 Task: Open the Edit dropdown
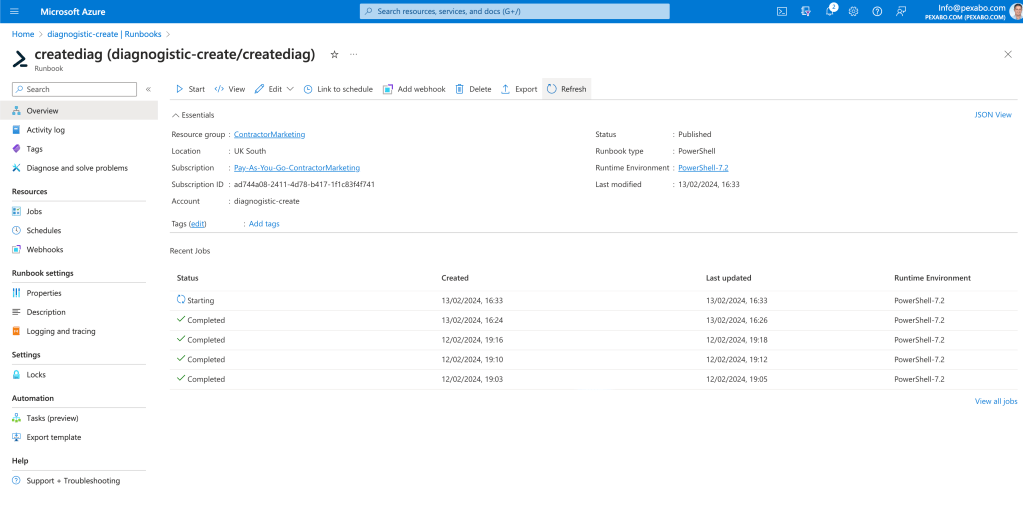point(274,89)
